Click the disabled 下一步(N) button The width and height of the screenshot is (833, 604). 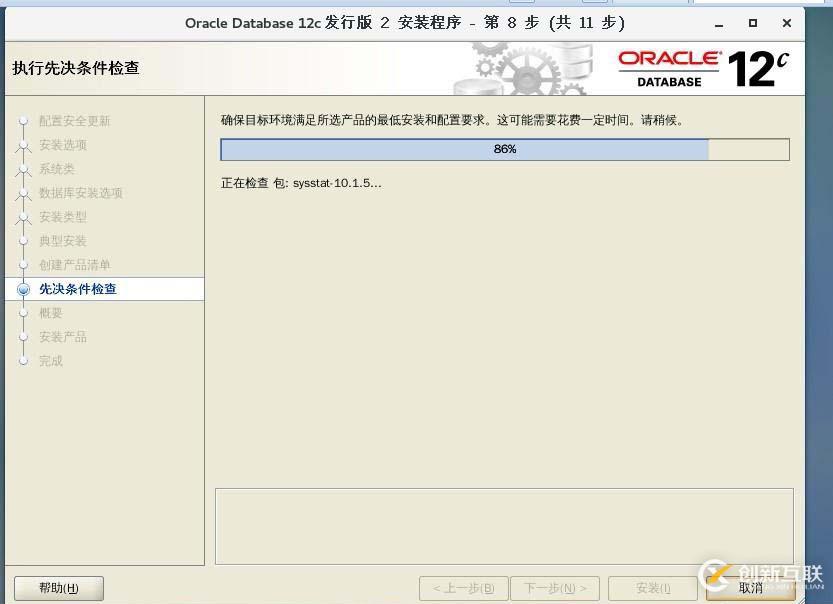click(x=555, y=588)
